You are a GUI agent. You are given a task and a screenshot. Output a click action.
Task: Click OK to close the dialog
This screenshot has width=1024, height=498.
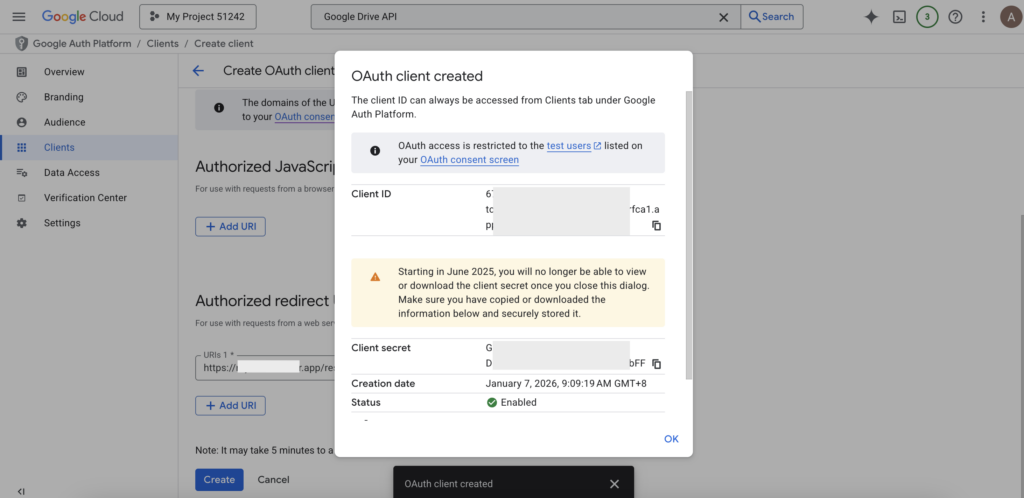click(x=671, y=439)
